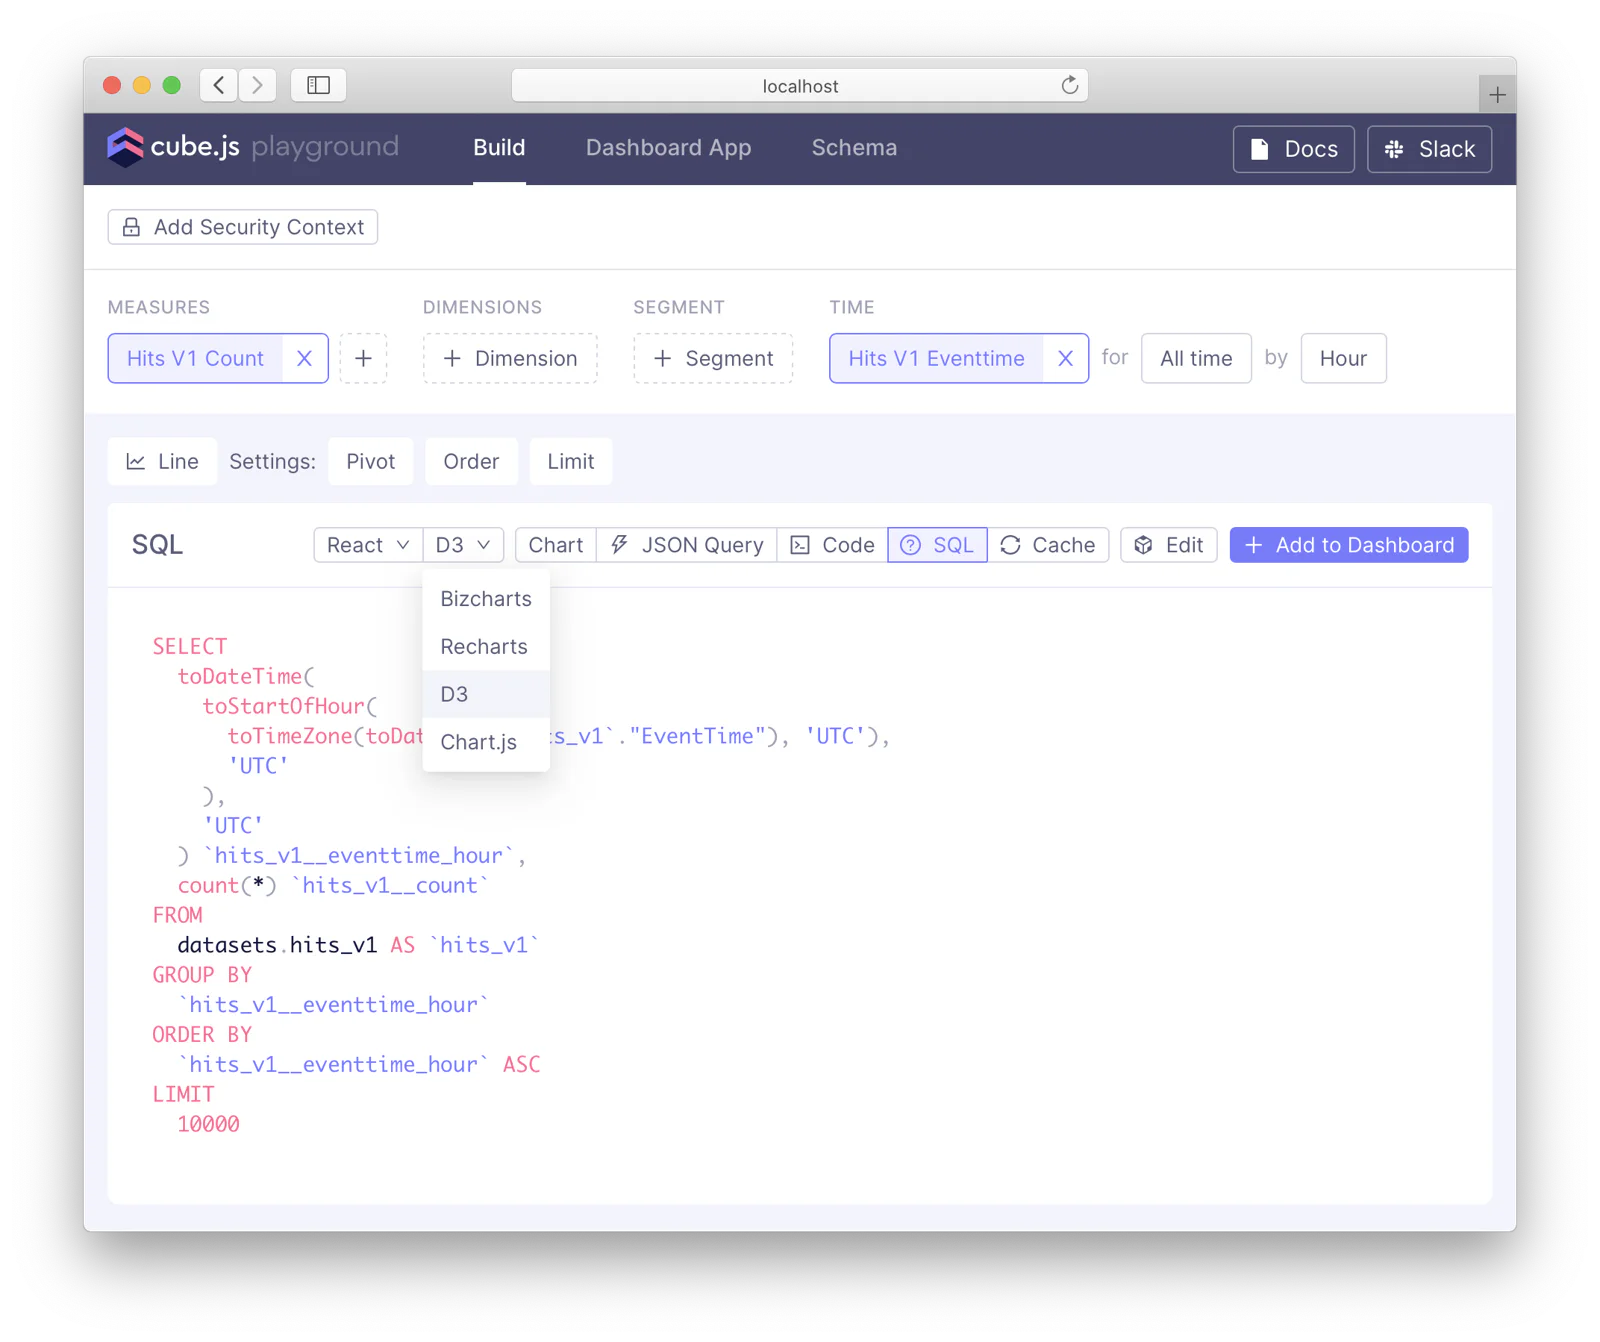
Task: Click the localhost address bar
Action: point(799,85)
